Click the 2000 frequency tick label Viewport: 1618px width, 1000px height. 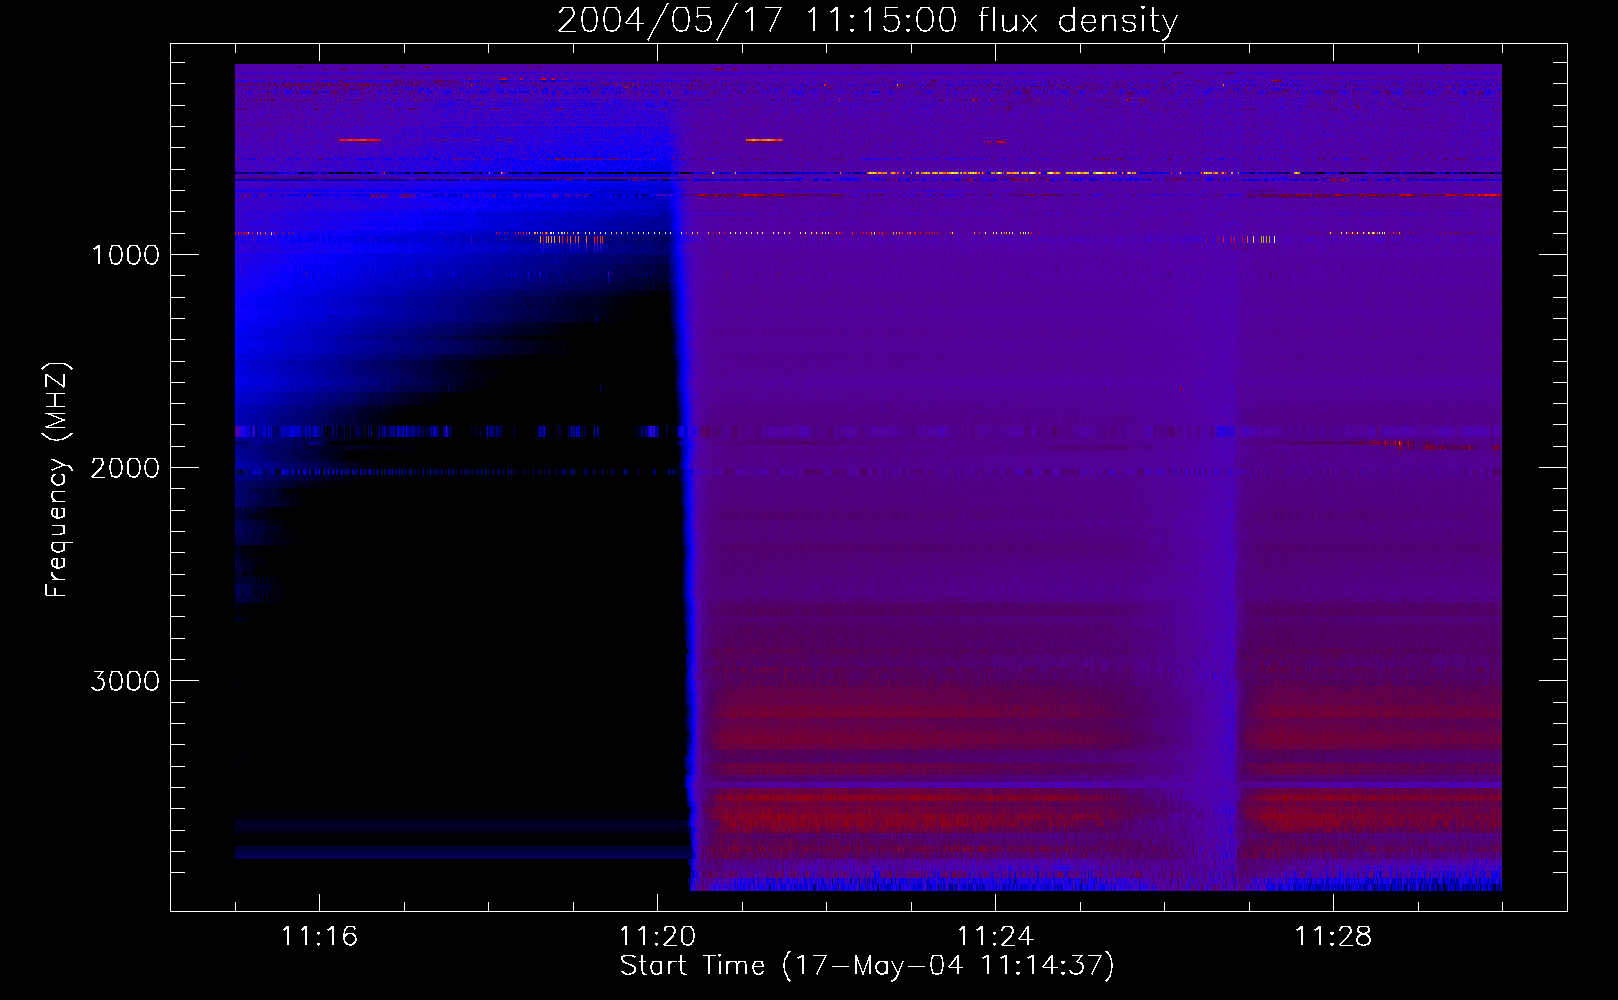(x=125, y=468)
